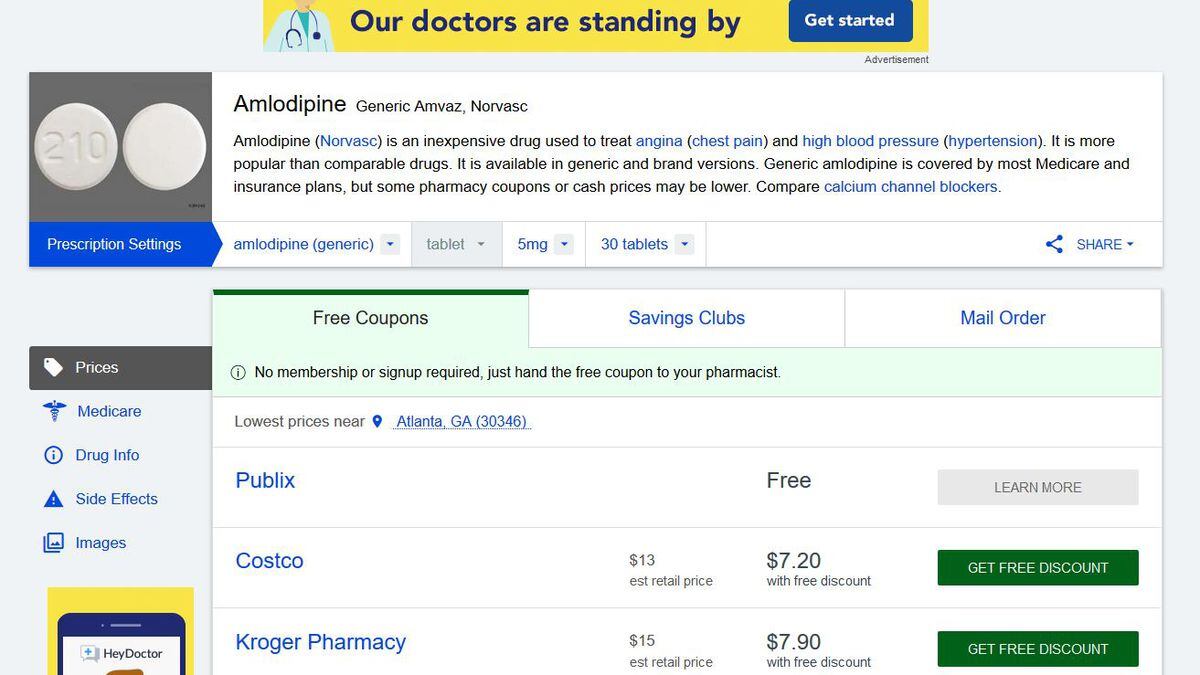Click the Side Effects warning triangle icon
The height and width of the screenshot is (675, 1200).
(54, 499)
